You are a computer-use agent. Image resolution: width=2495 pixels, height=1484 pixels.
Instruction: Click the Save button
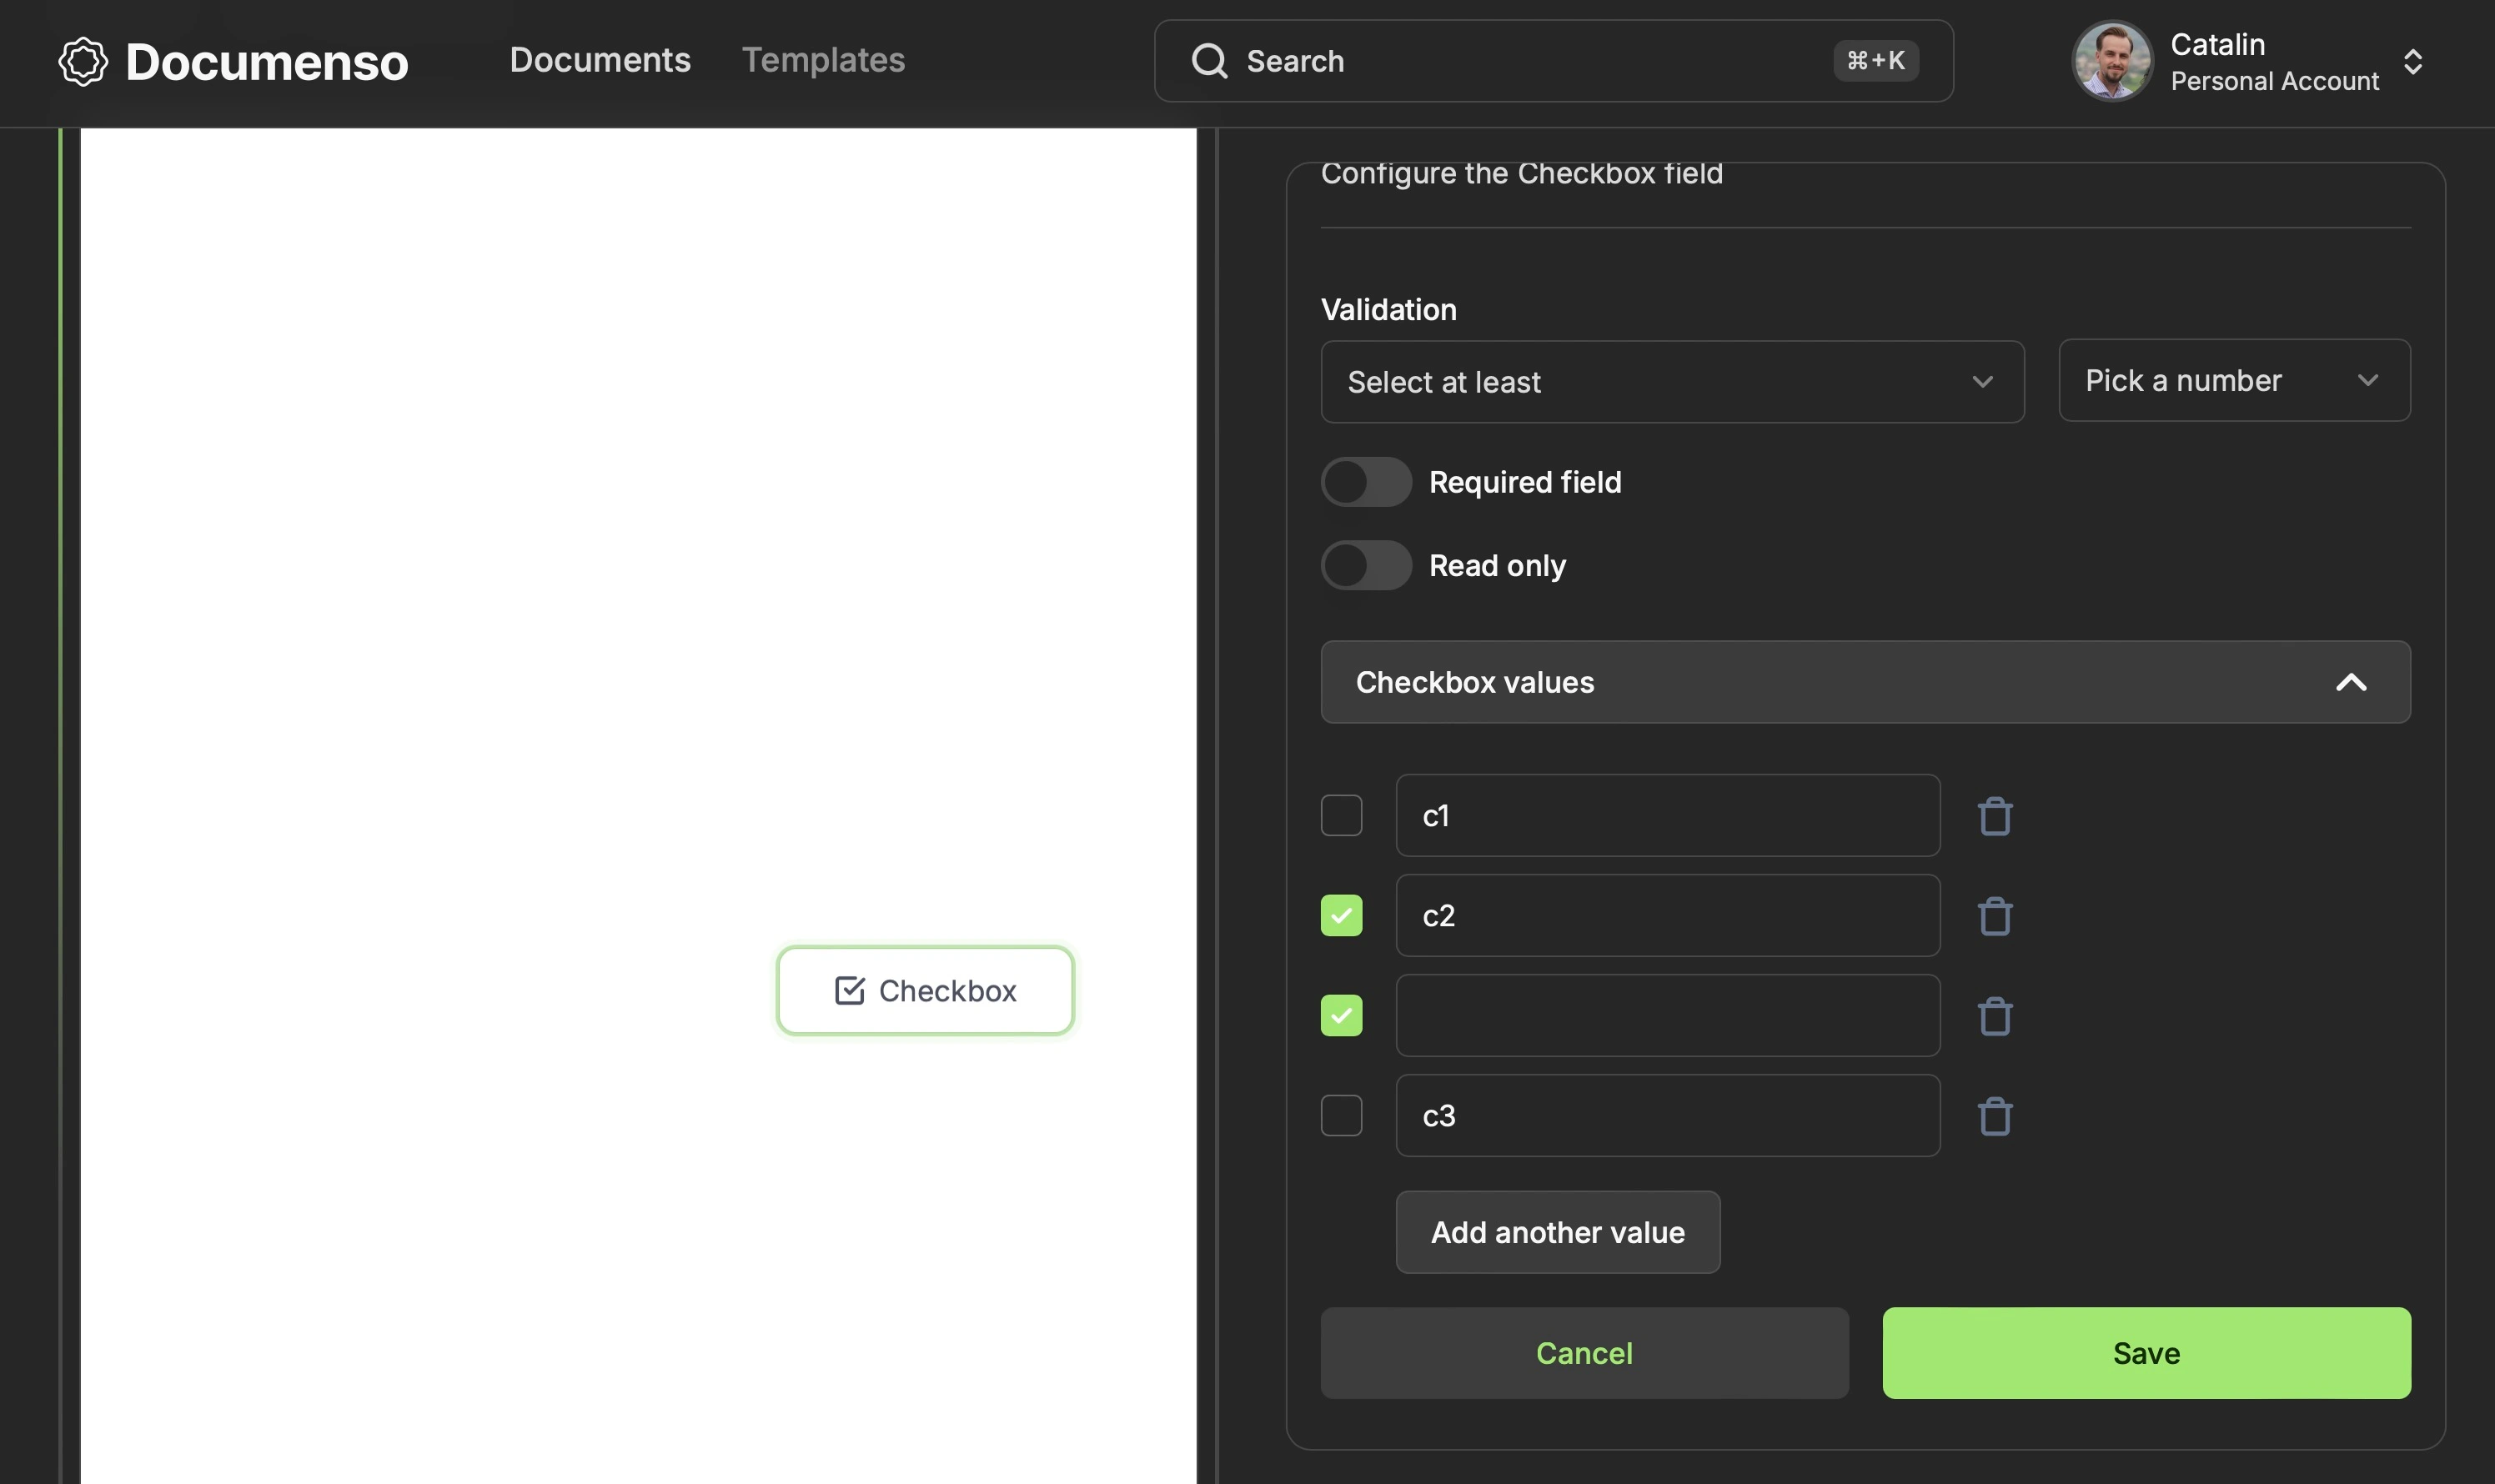(x=2147, y=1353)
